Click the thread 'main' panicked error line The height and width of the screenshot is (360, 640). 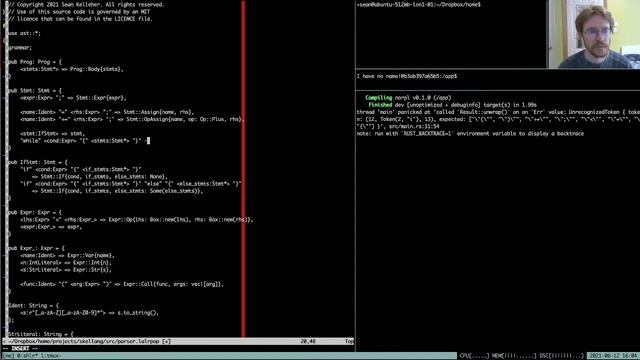pos(498,112)
